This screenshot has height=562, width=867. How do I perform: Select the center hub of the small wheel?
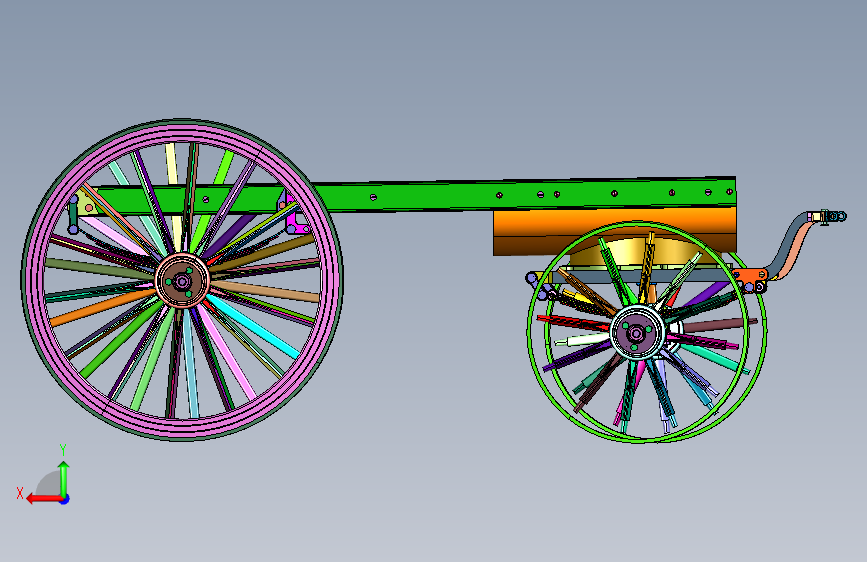click(x=637, y=333)
